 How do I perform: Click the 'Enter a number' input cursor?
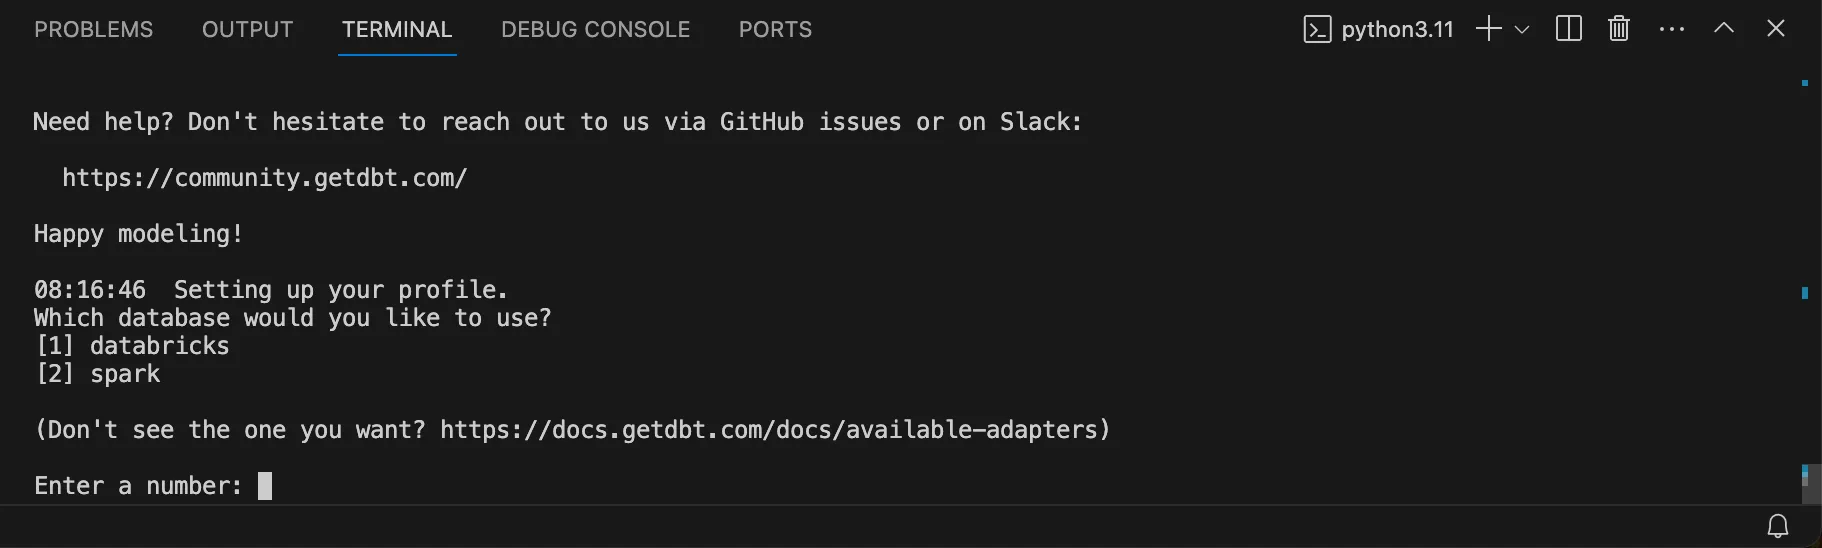(x=265, y=486)
